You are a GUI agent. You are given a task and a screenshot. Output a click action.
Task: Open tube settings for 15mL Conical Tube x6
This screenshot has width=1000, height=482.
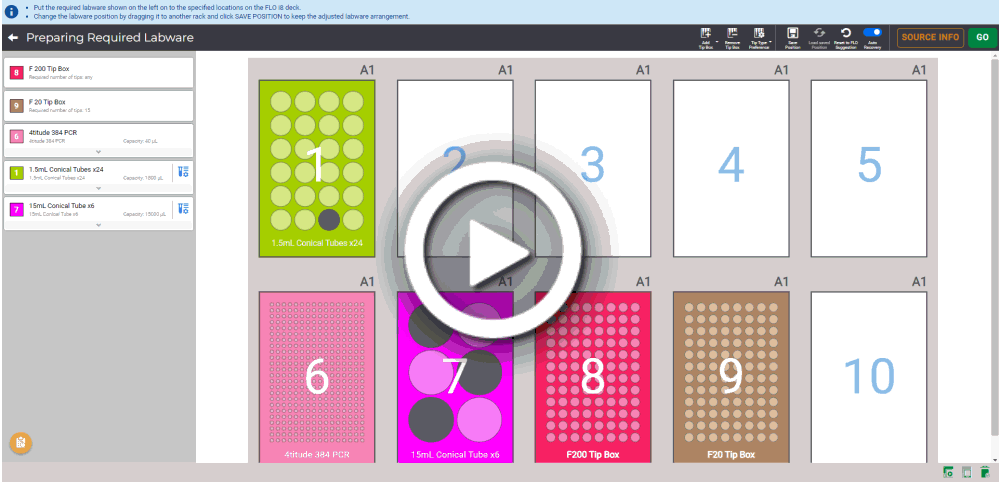(181, 209)
